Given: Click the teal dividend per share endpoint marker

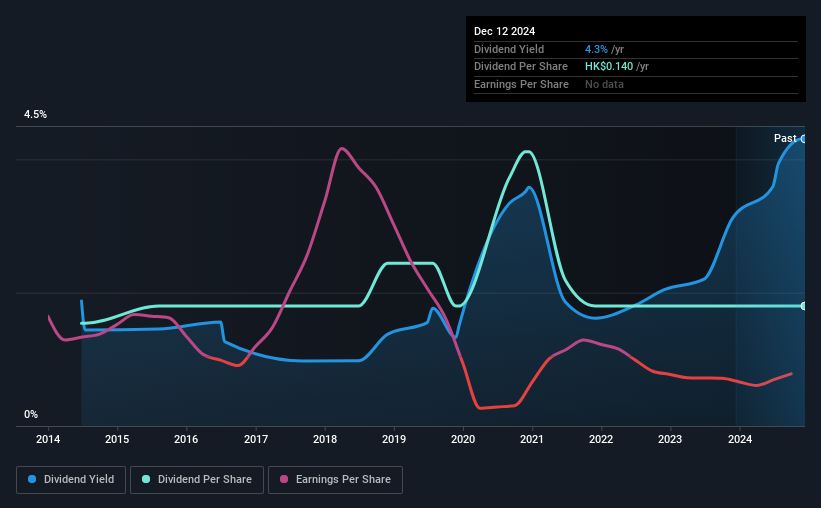Looking at the screenshot, I should (x=803, y=306).
